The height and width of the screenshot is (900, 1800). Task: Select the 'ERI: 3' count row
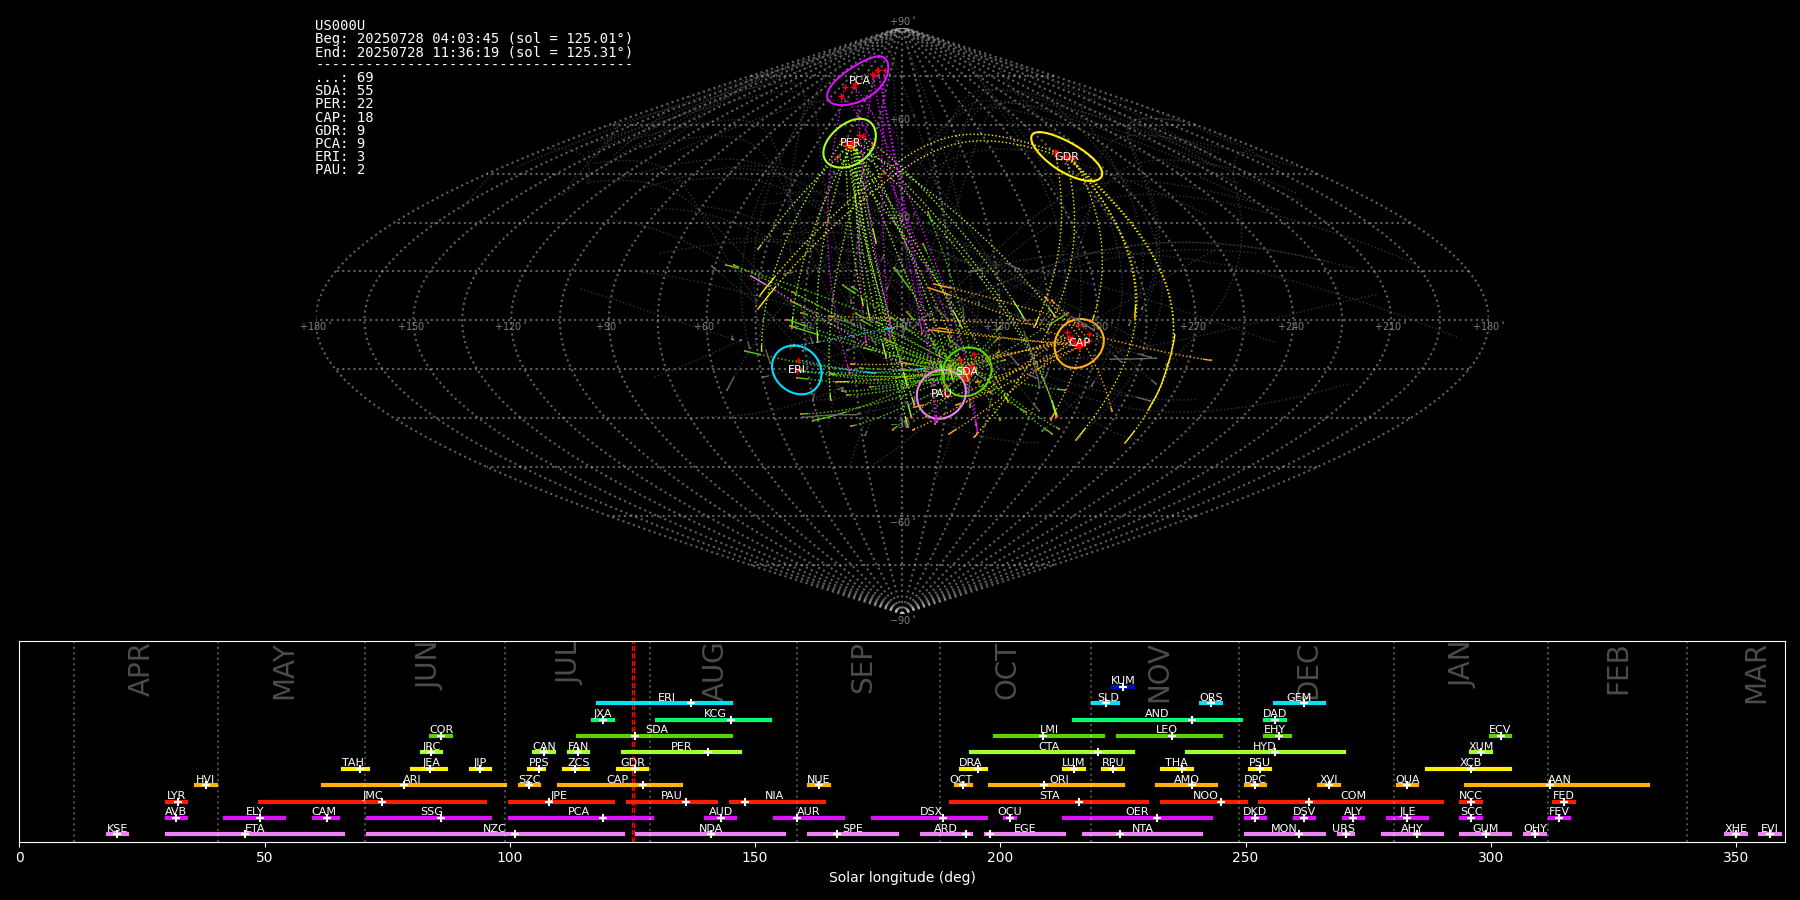coord(340,156)
